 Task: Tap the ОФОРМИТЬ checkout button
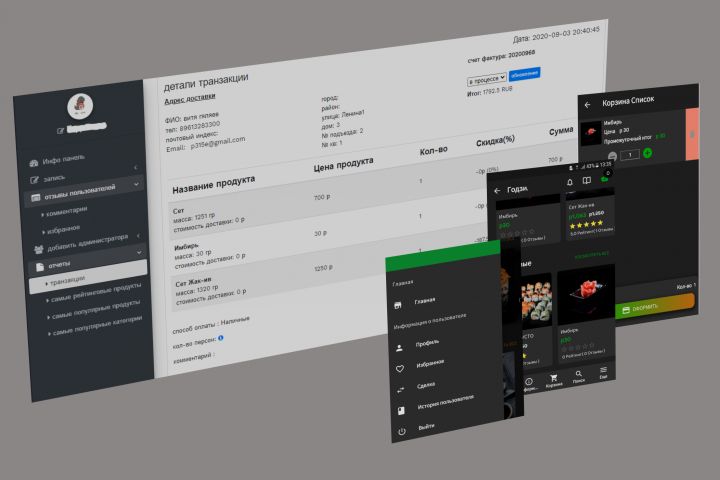point(654,306)
